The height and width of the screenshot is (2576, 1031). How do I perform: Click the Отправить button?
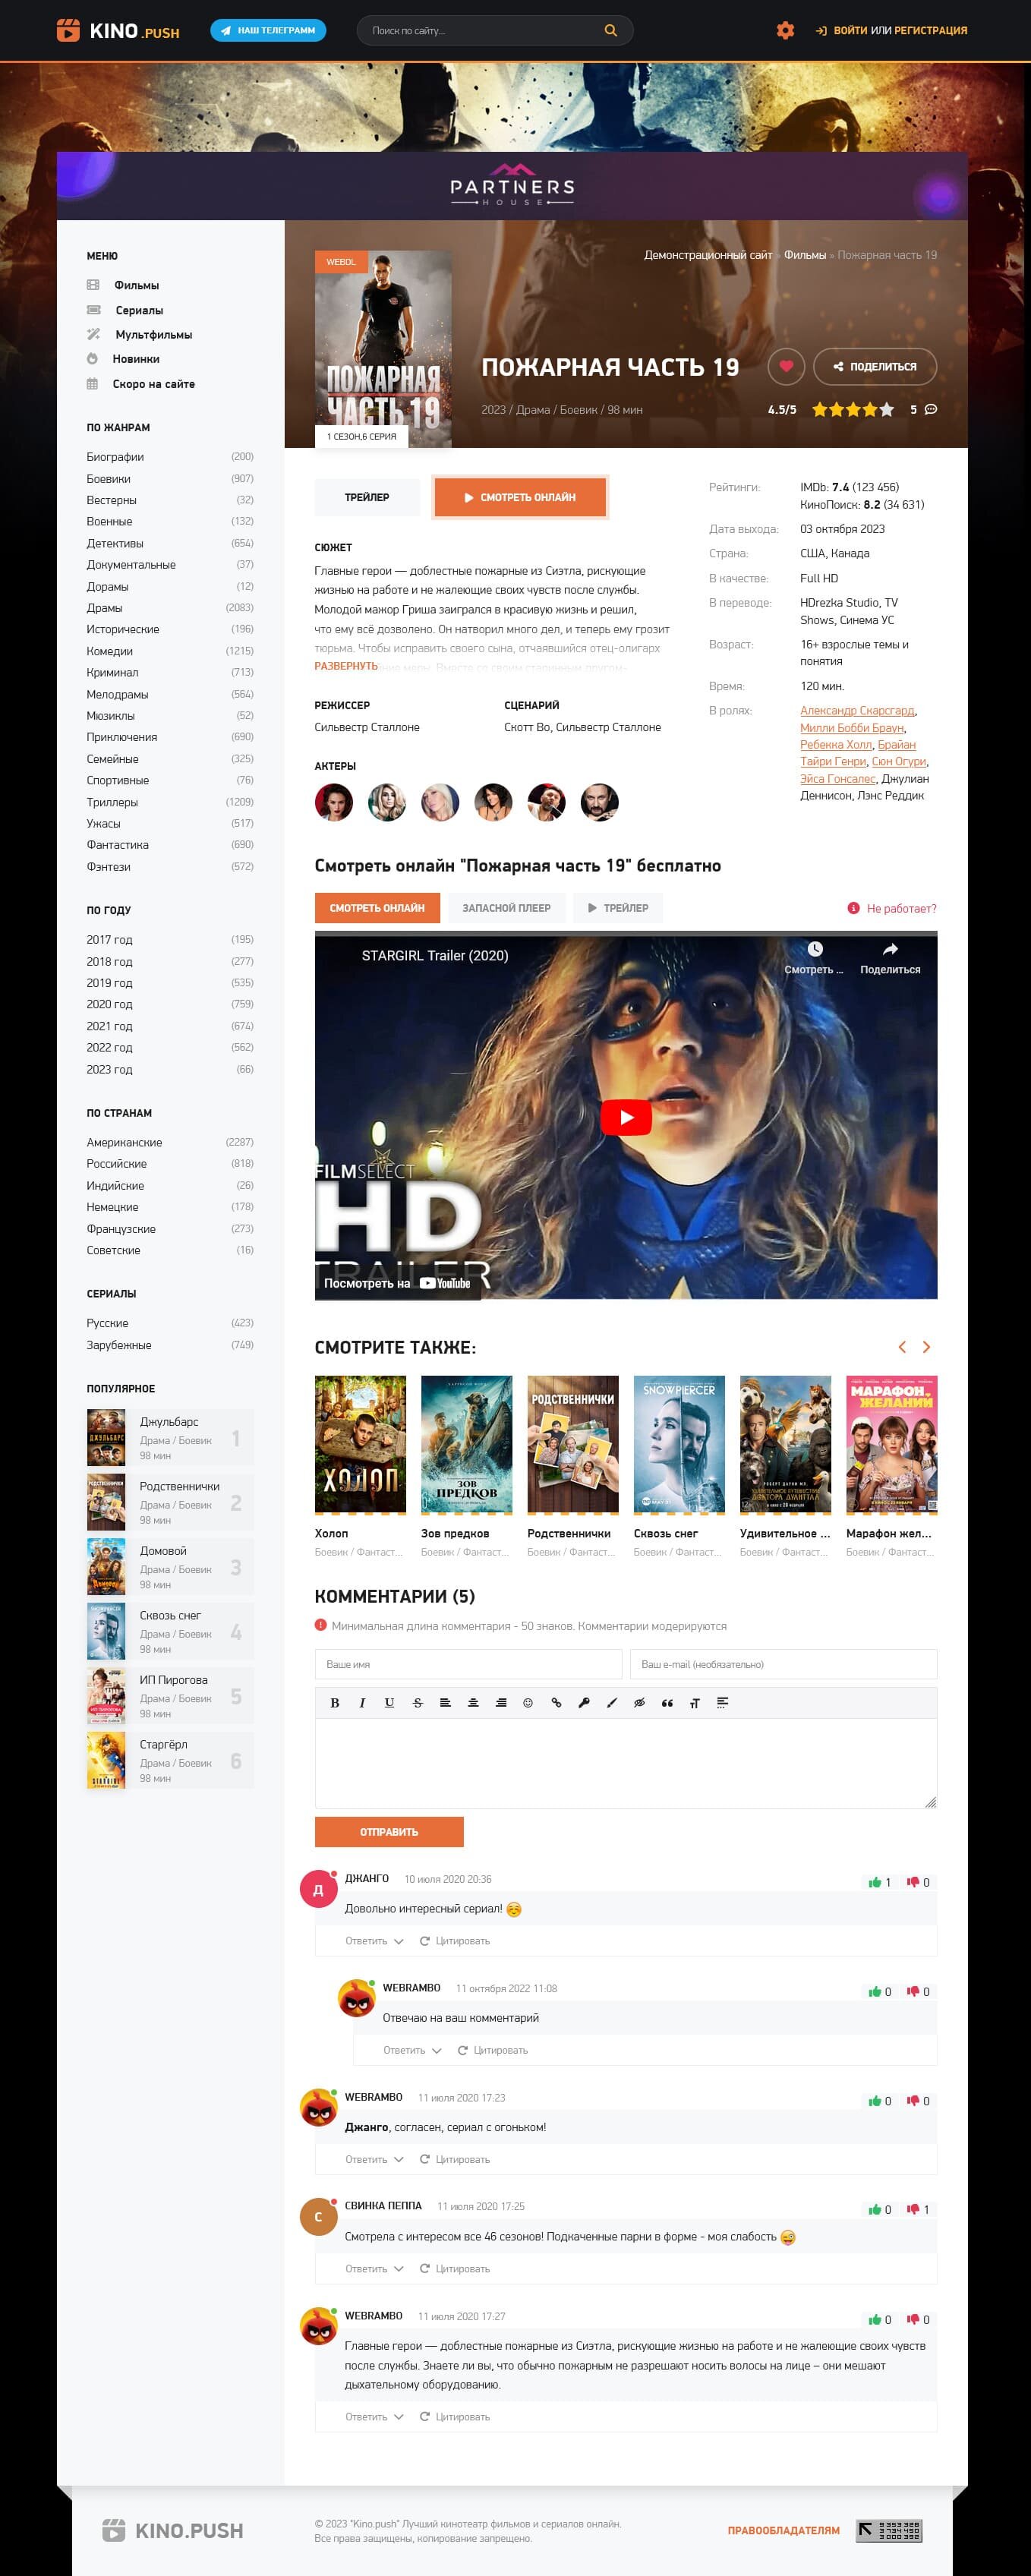(389, 1832)
